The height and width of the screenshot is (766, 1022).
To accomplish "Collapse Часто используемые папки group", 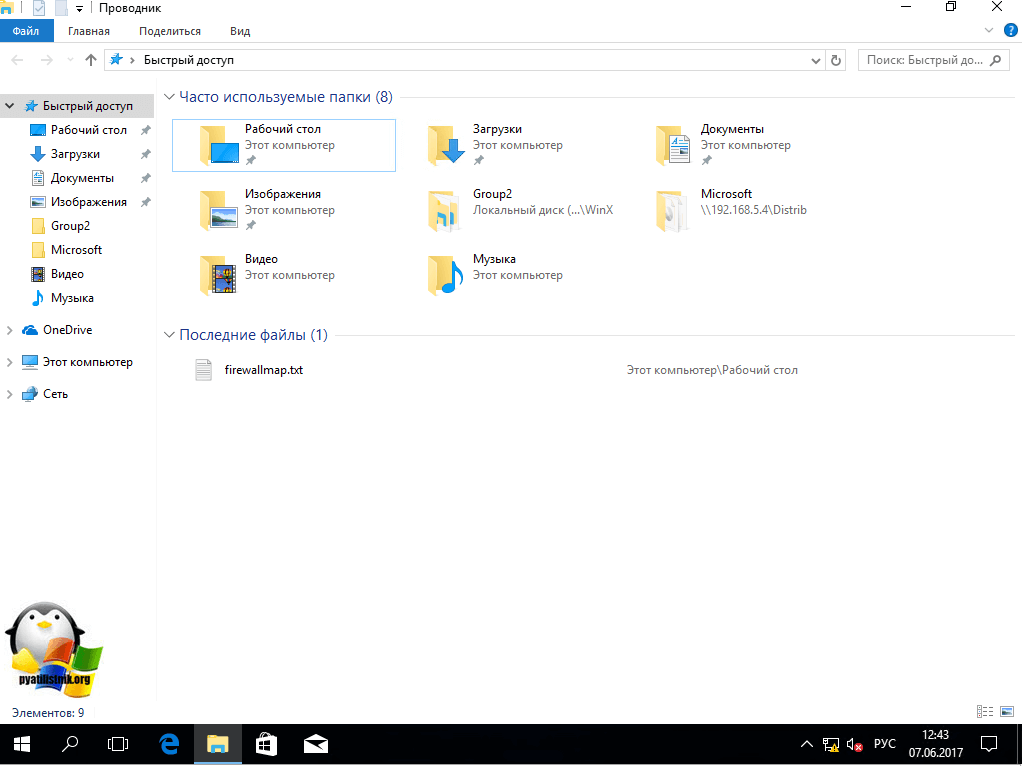I will (x=169, y=97).
